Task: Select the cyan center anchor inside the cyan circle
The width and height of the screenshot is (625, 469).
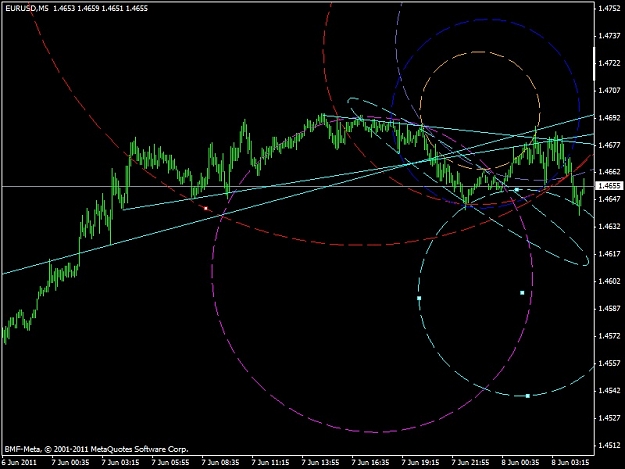Action: (522, 293)
